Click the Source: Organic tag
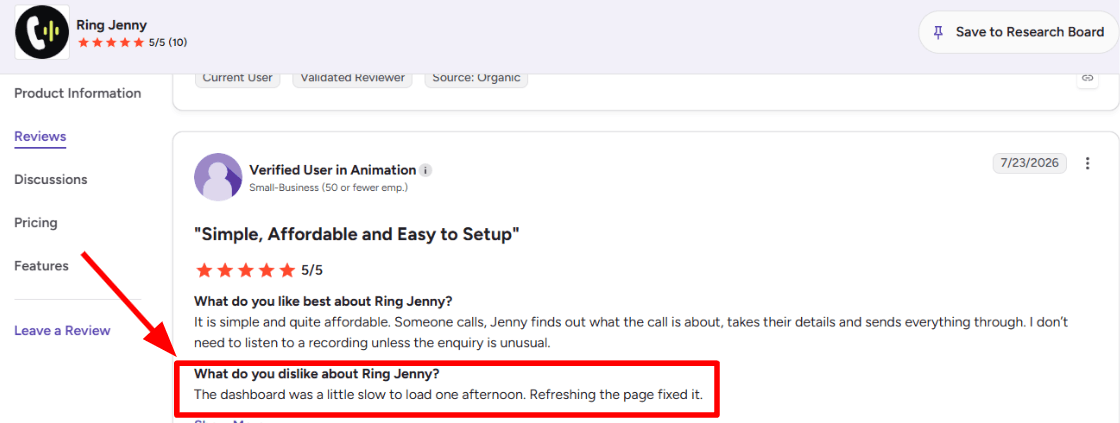 tap(476, 78)
